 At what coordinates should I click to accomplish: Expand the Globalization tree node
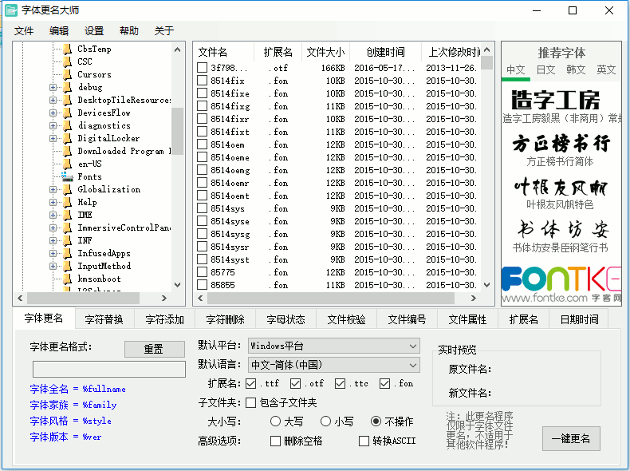click(x=53, y=189)
